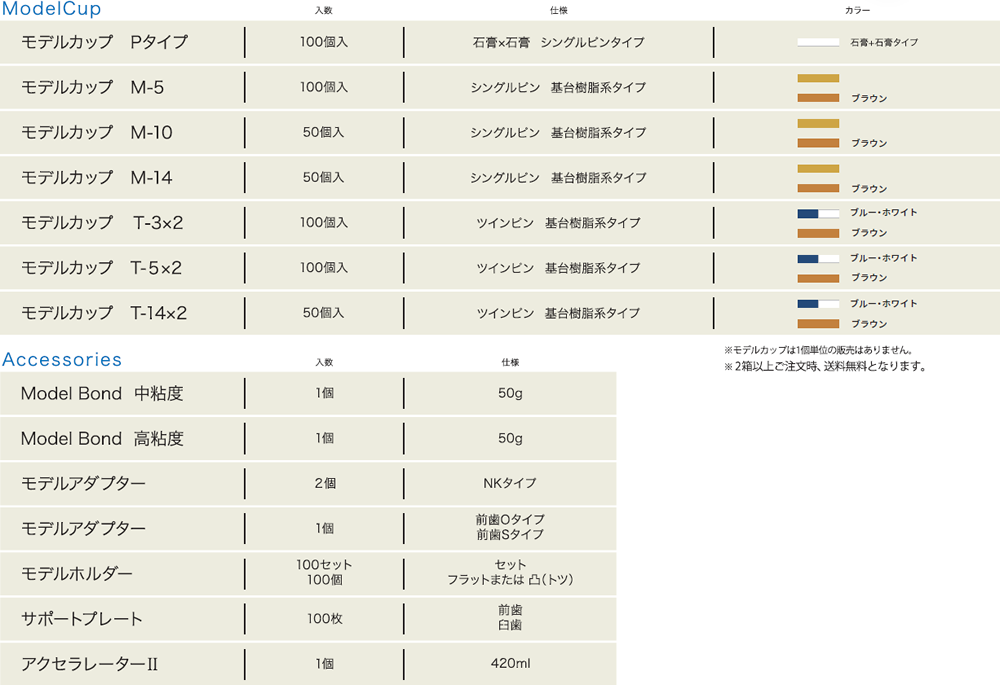The height and width of the screenshot is (685, 1000).
Task: Select the サポートプレート product name
Action: click(82, 619)
